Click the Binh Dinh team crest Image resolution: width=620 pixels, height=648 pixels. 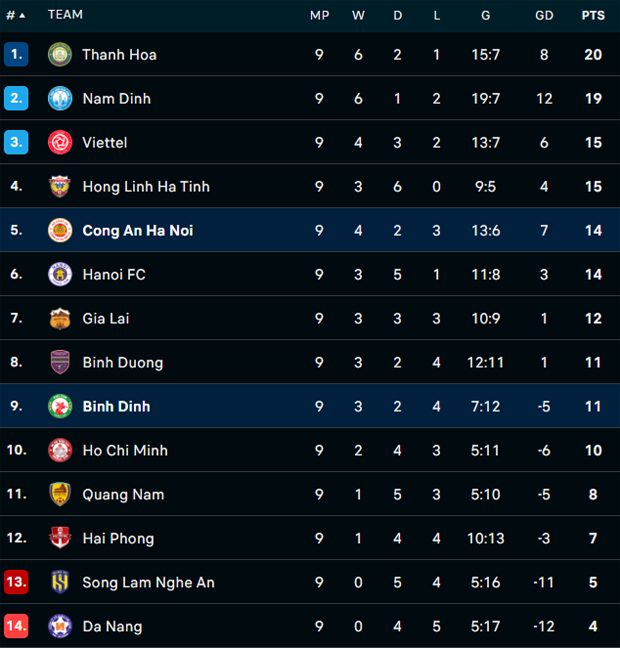(60, 407)
